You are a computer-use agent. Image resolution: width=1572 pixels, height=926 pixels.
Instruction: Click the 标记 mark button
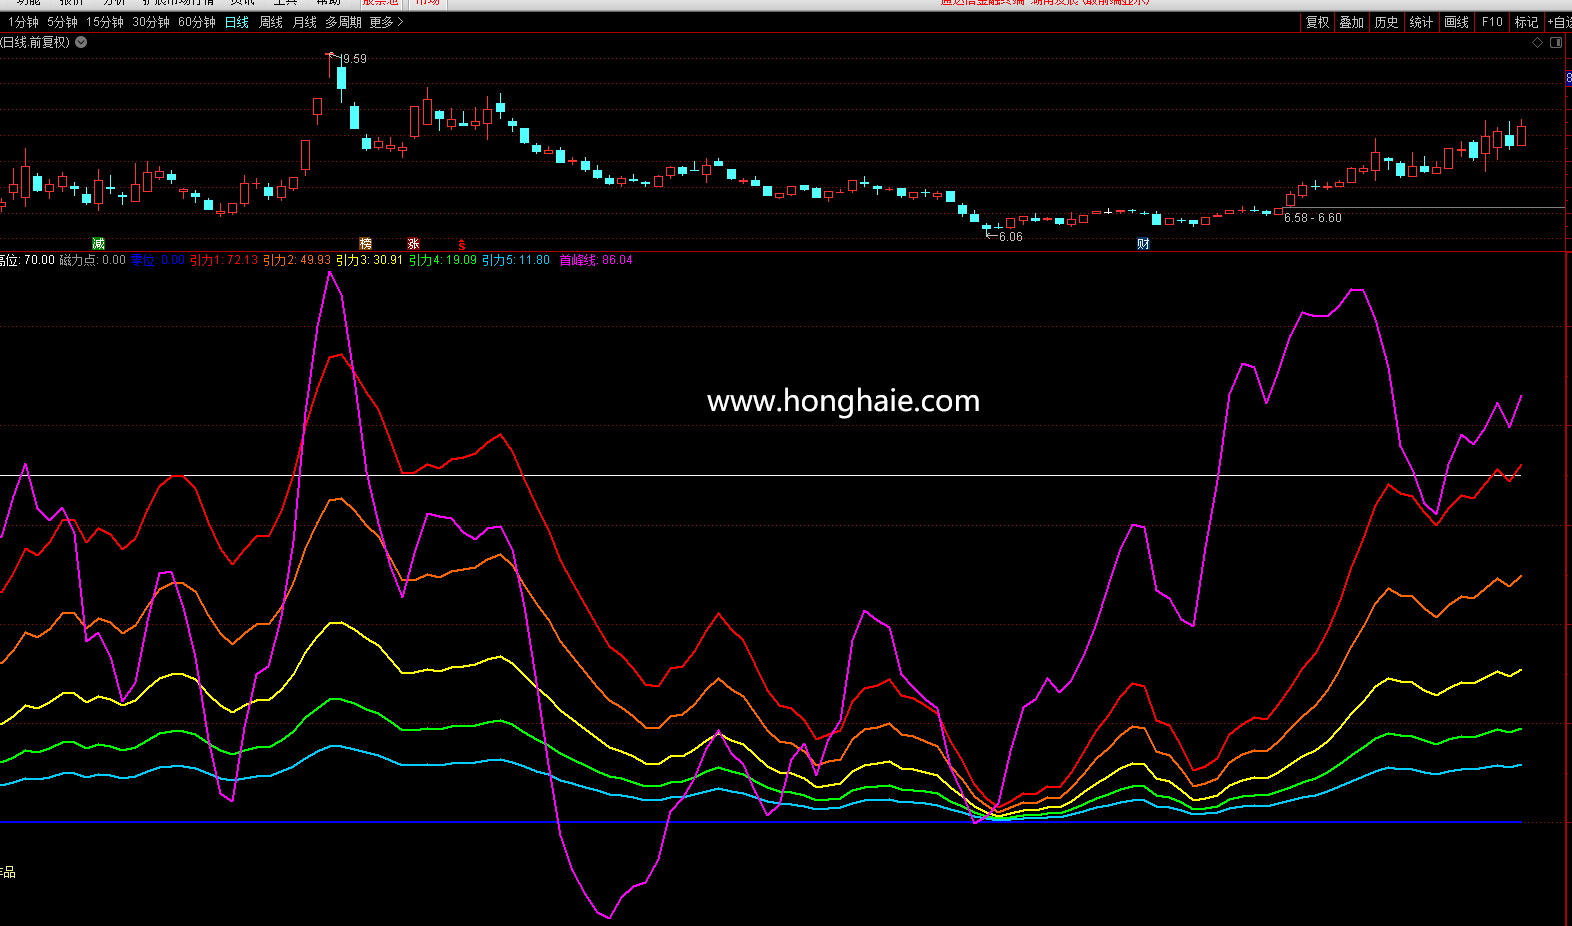[1526, 22]
